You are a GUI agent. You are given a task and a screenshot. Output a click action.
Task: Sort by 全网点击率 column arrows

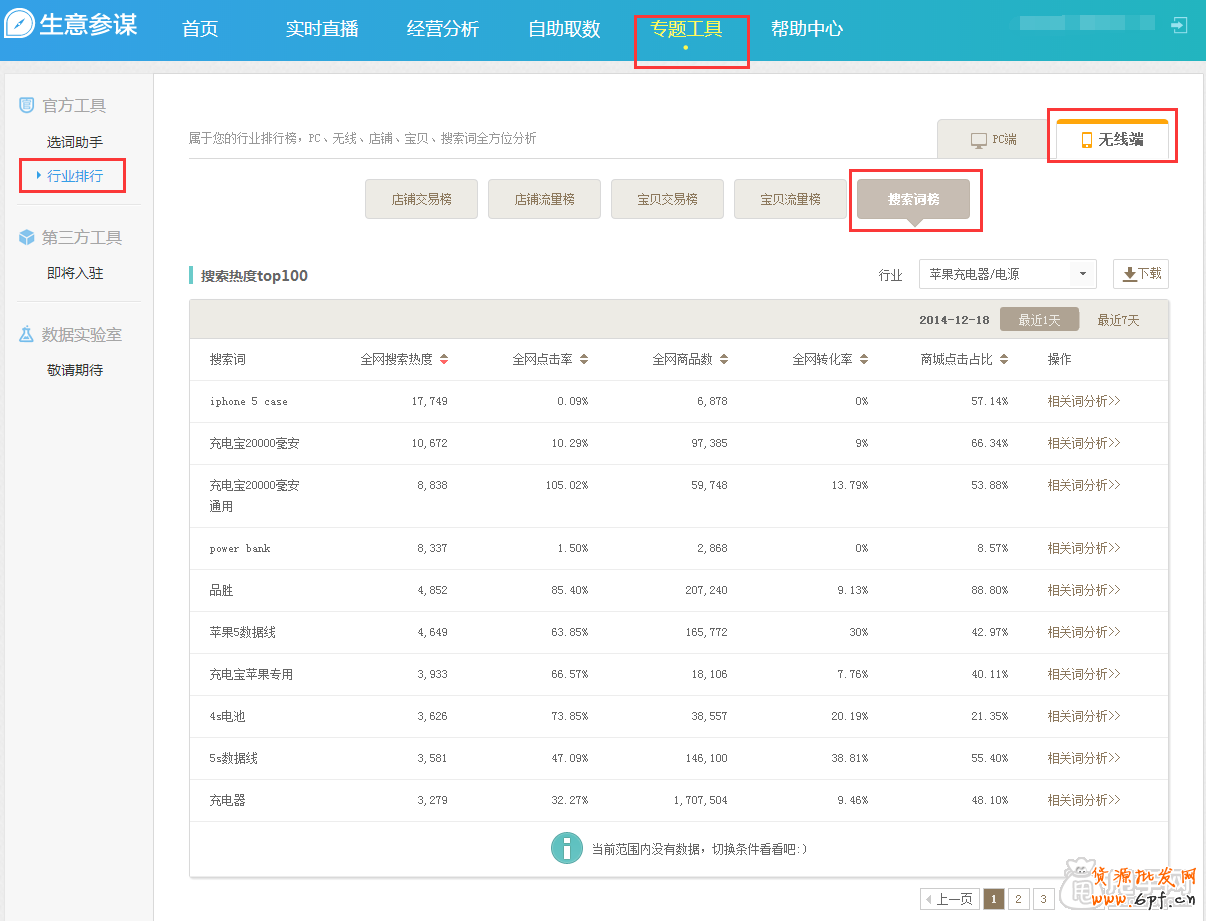(584, 360)
